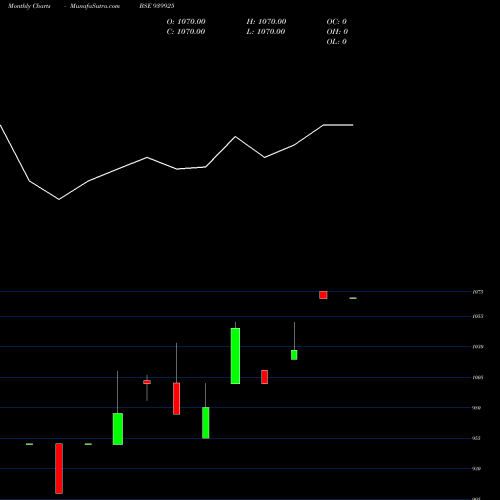Click the open value 'O: 1070.00'
Image resolution: width=500 pixels, height=500 pixels.
(186, 22)
